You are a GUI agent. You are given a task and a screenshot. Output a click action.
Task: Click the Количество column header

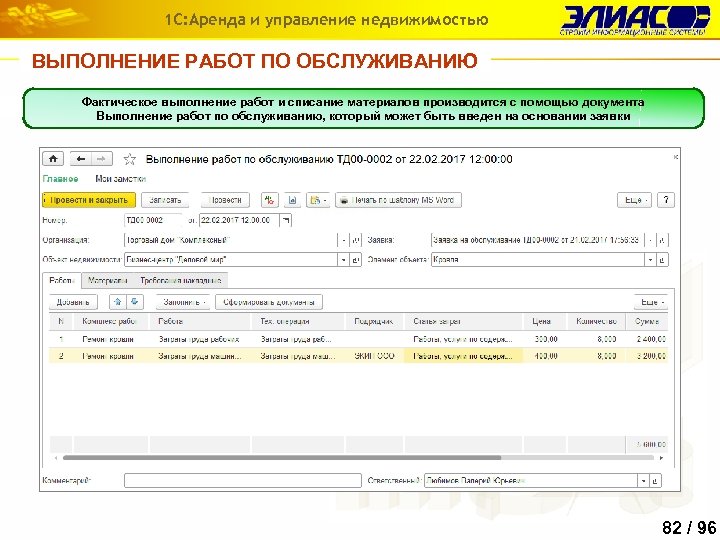[x=596, y=321]
